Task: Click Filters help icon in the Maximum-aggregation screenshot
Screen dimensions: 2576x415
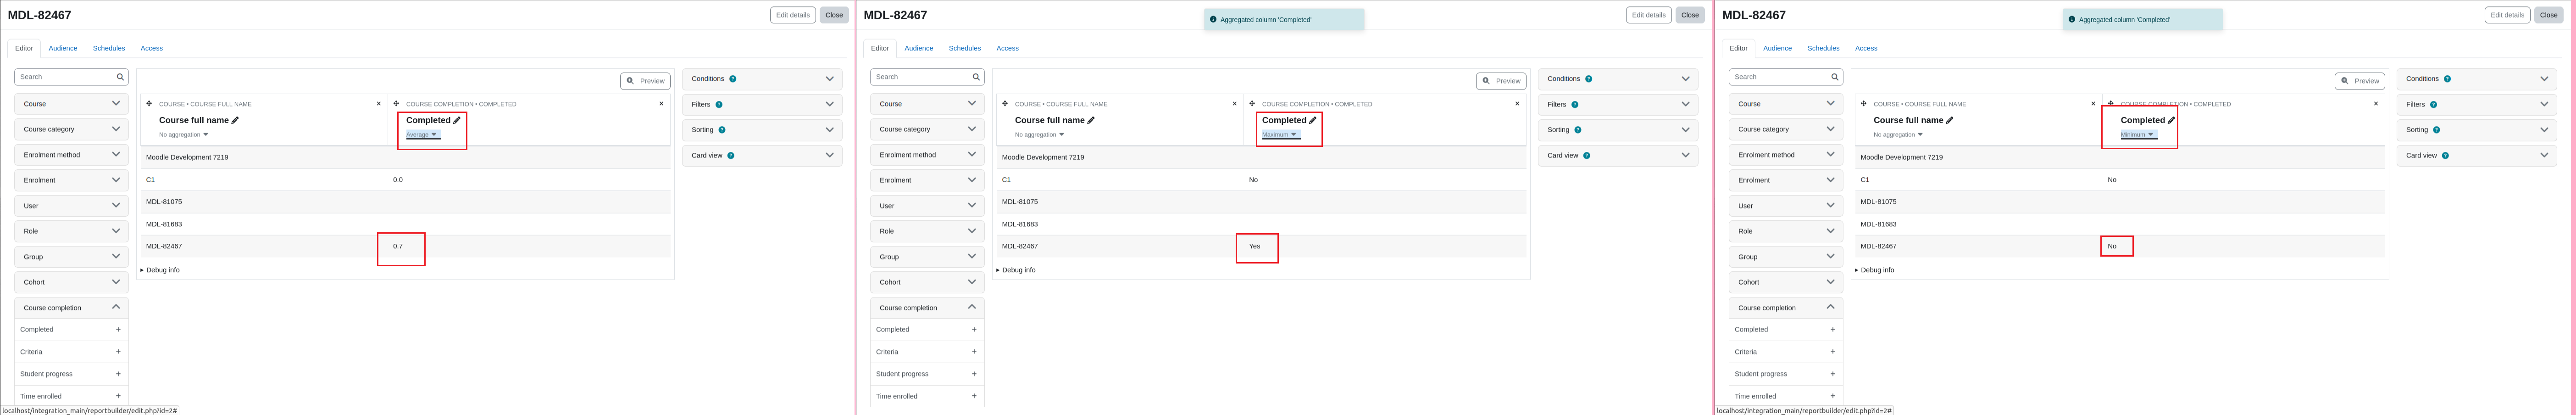Action: click(1575, 104)
